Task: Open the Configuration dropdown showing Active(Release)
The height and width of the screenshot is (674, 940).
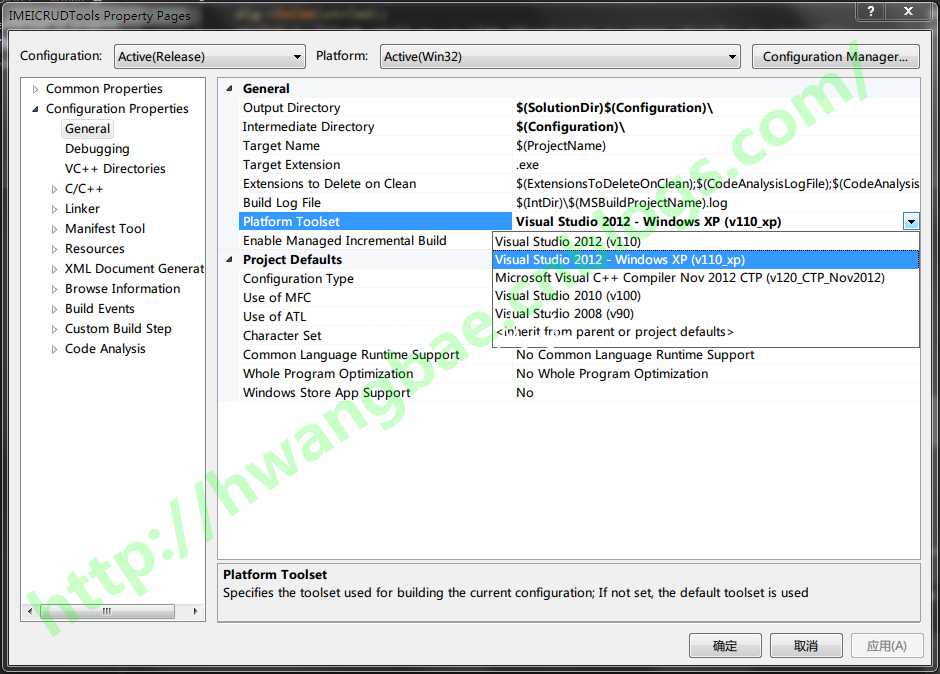Action: [x=209, y=56]
